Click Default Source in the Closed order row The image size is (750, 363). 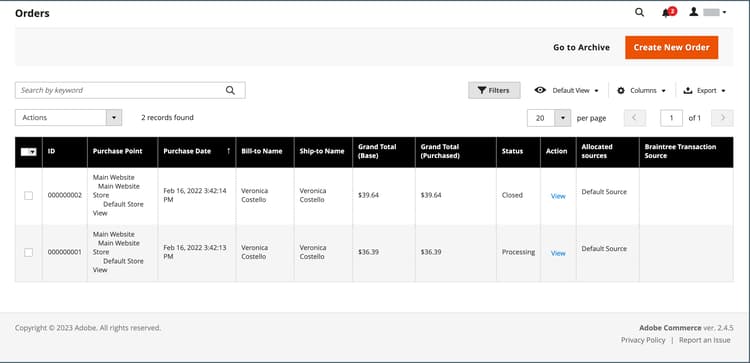(604, 192)
